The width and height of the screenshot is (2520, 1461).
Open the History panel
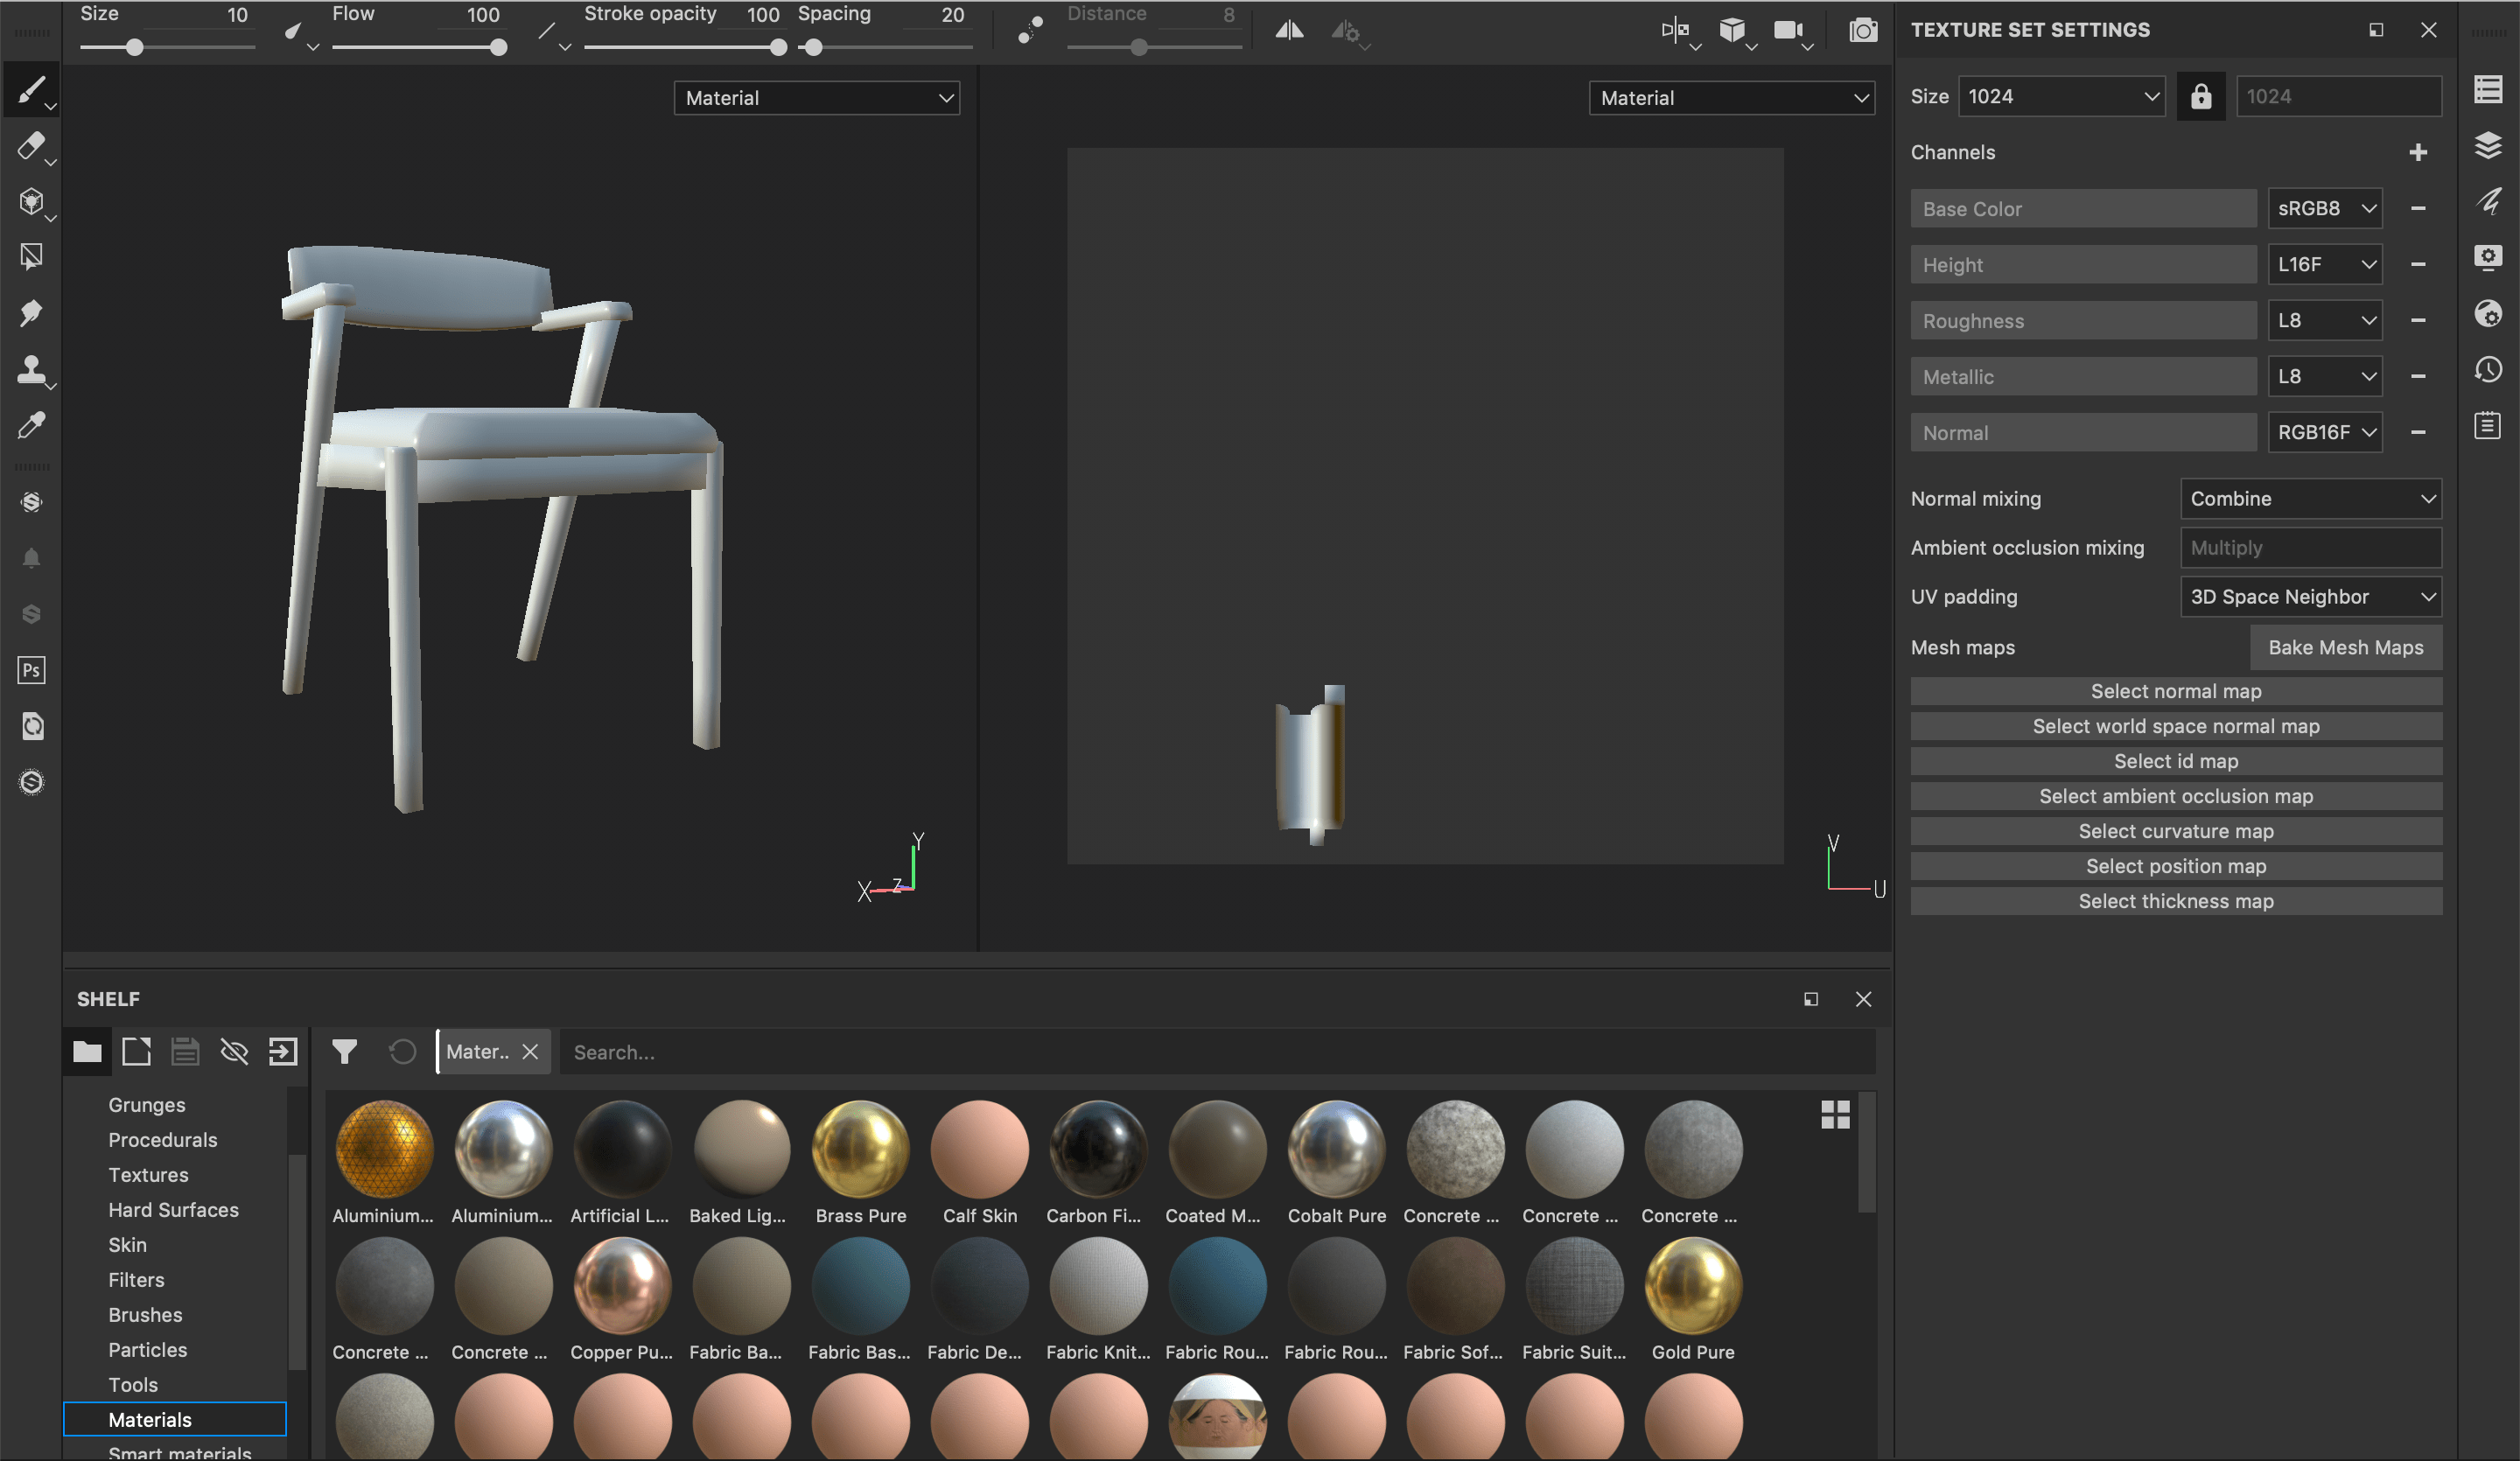tap(2489, 369)
